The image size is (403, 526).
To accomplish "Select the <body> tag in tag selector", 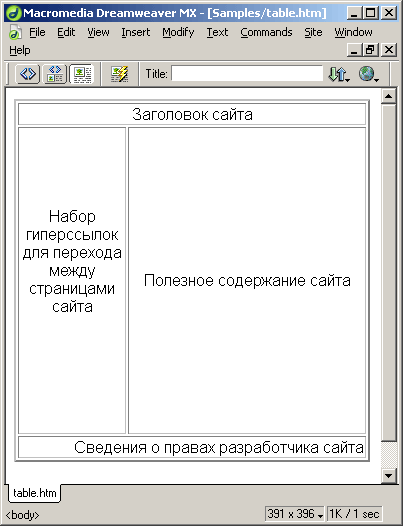I will pyautogui.click(x=22, y=515).
